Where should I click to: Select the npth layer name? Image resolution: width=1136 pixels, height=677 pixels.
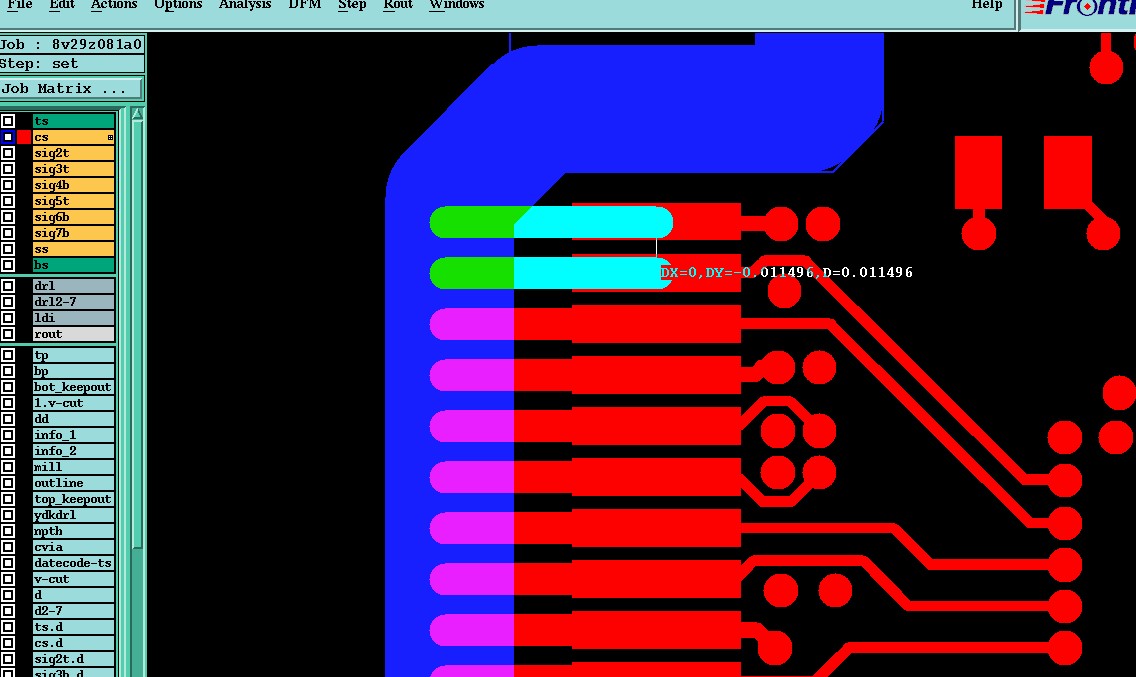click(74, 531)
